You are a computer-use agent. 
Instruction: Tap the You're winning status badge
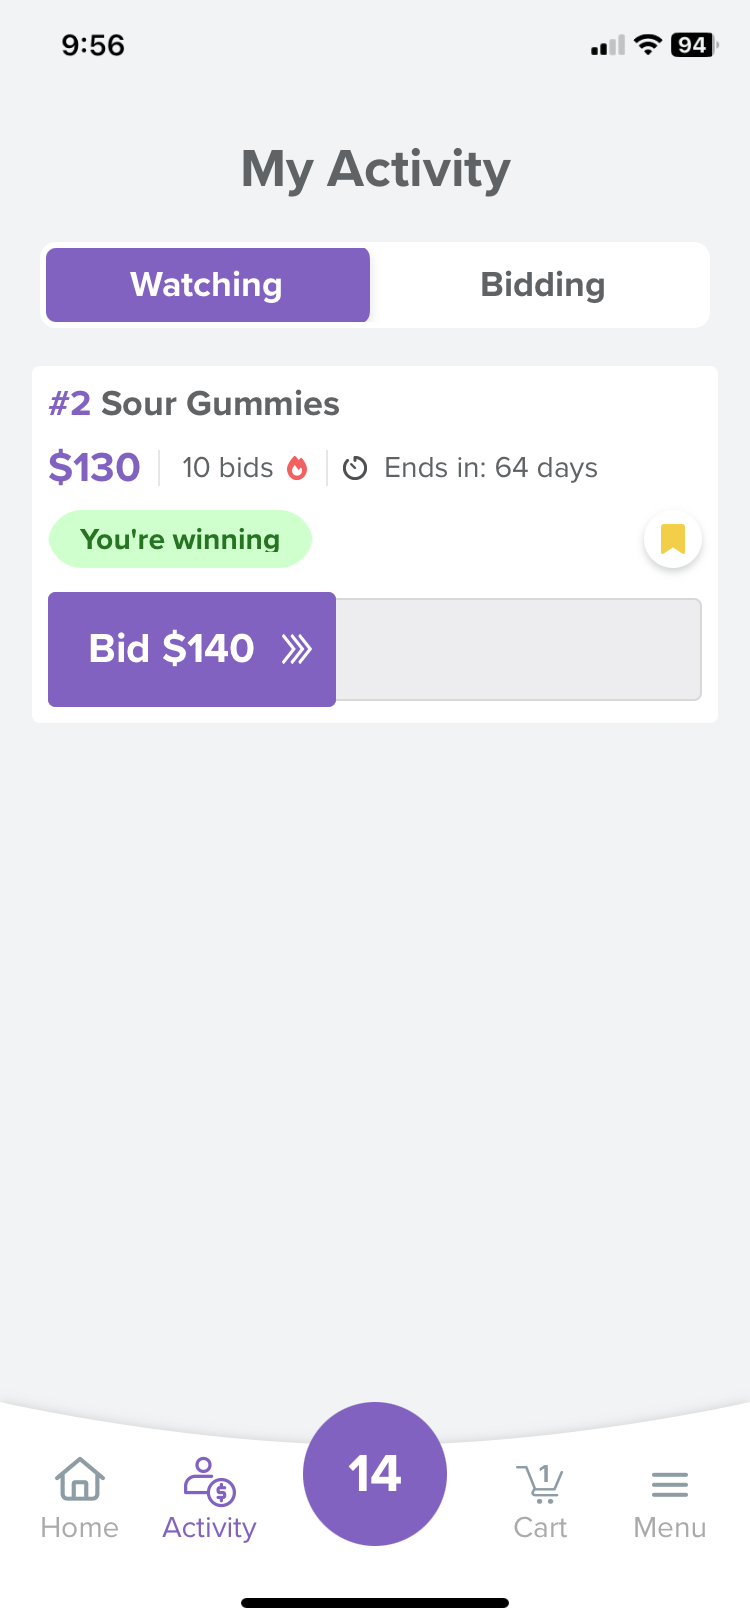coord(180,539)
